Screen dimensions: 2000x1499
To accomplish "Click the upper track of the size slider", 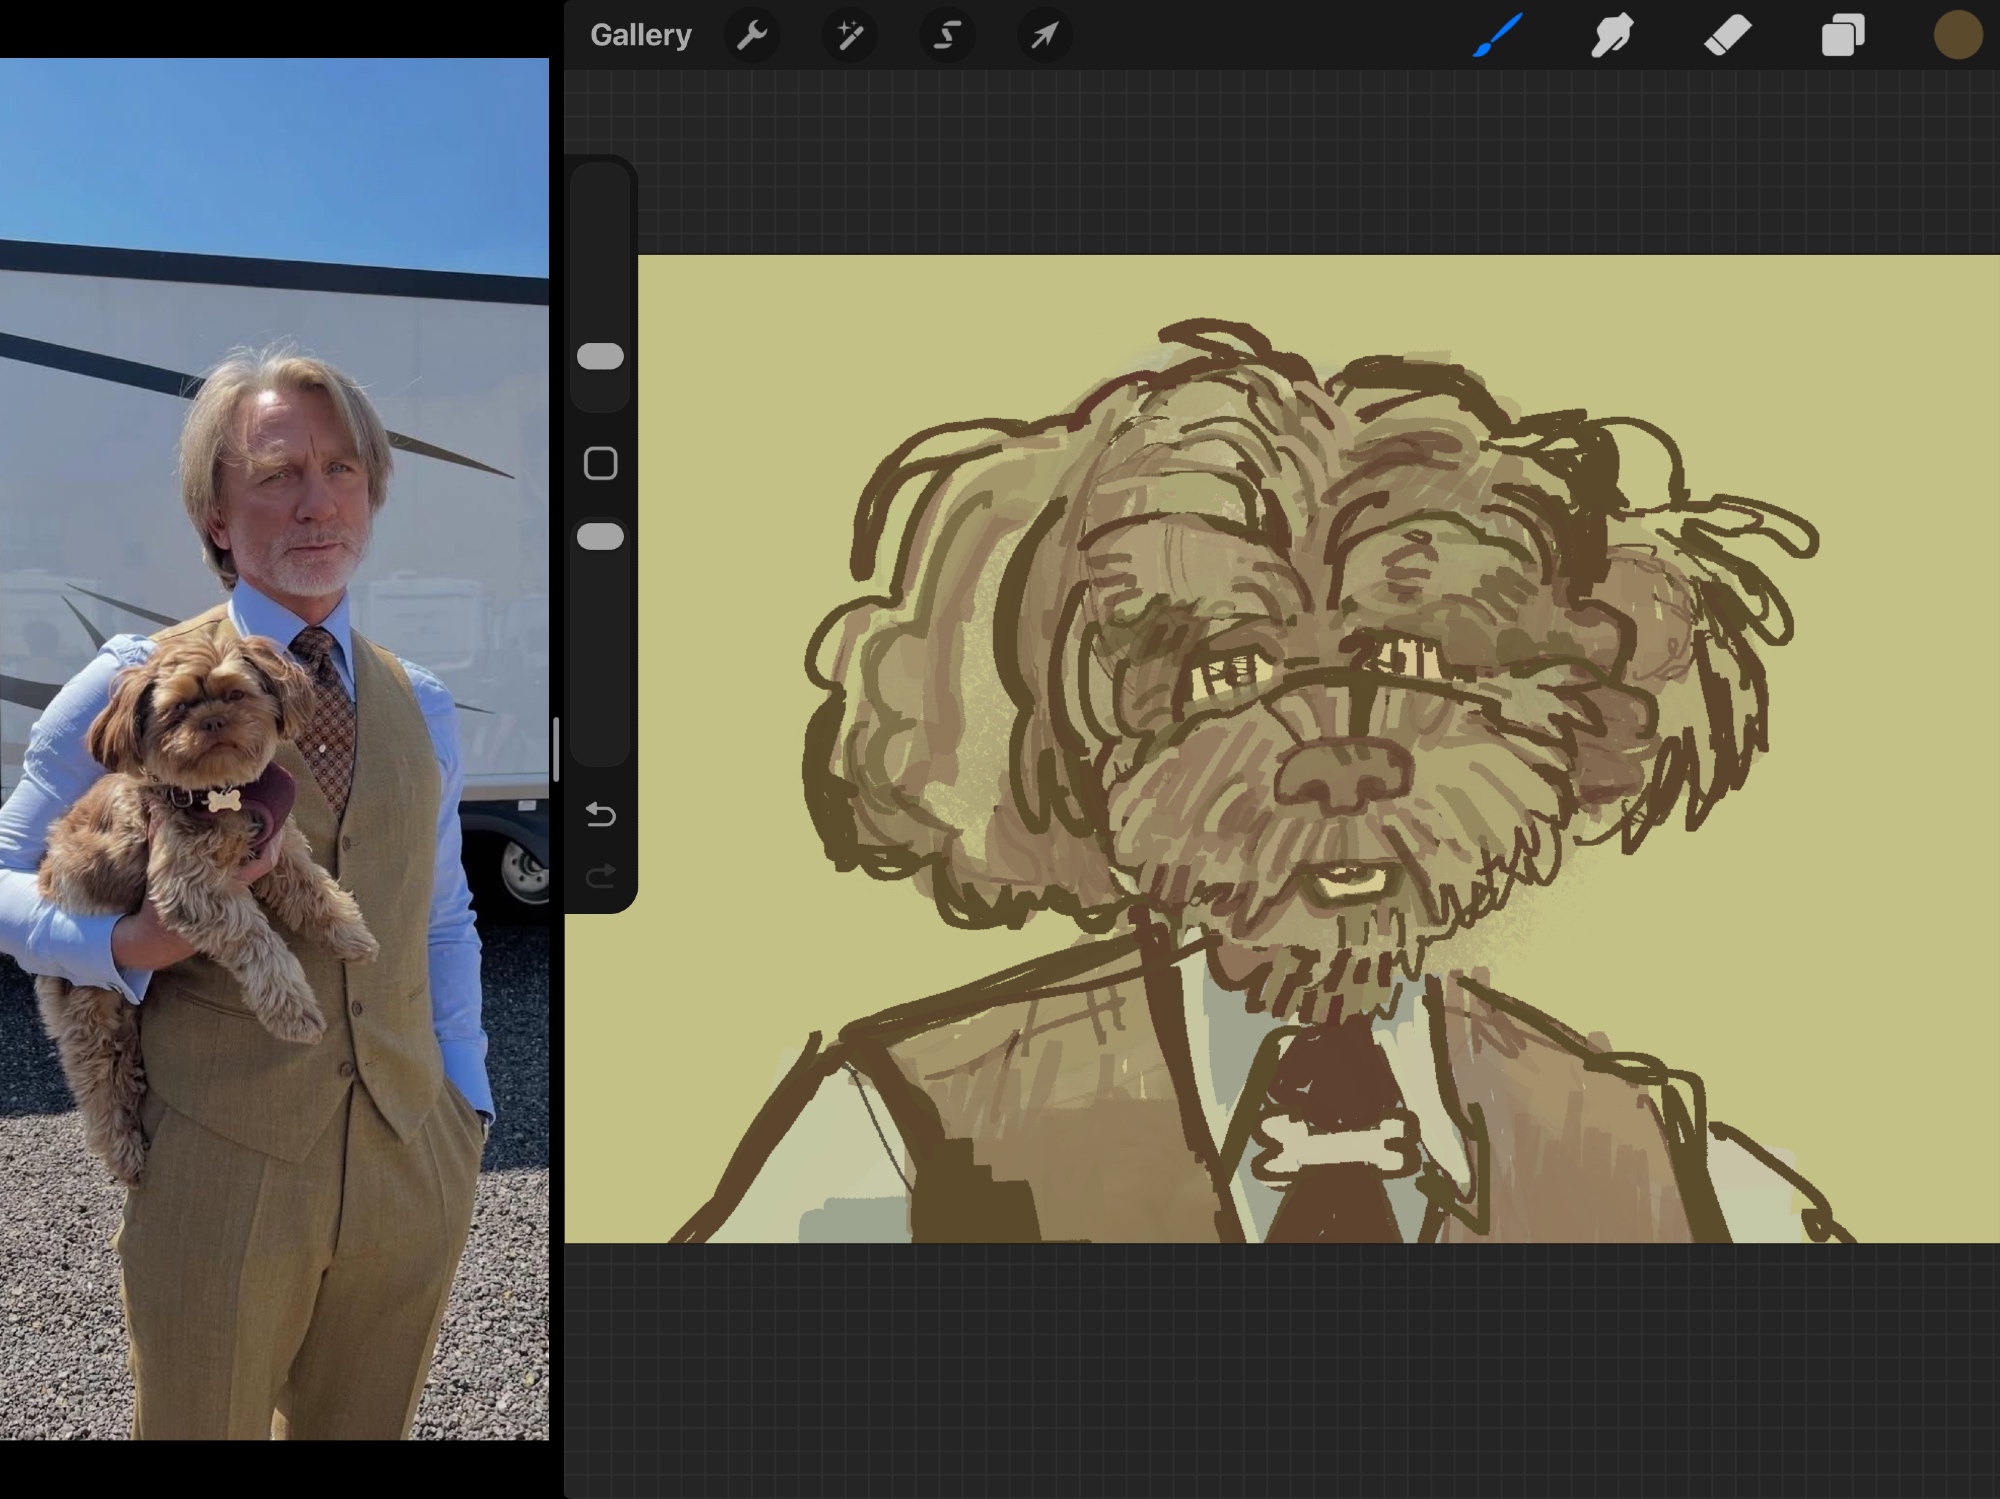I will pyautogui.click(x=600, y=250).
